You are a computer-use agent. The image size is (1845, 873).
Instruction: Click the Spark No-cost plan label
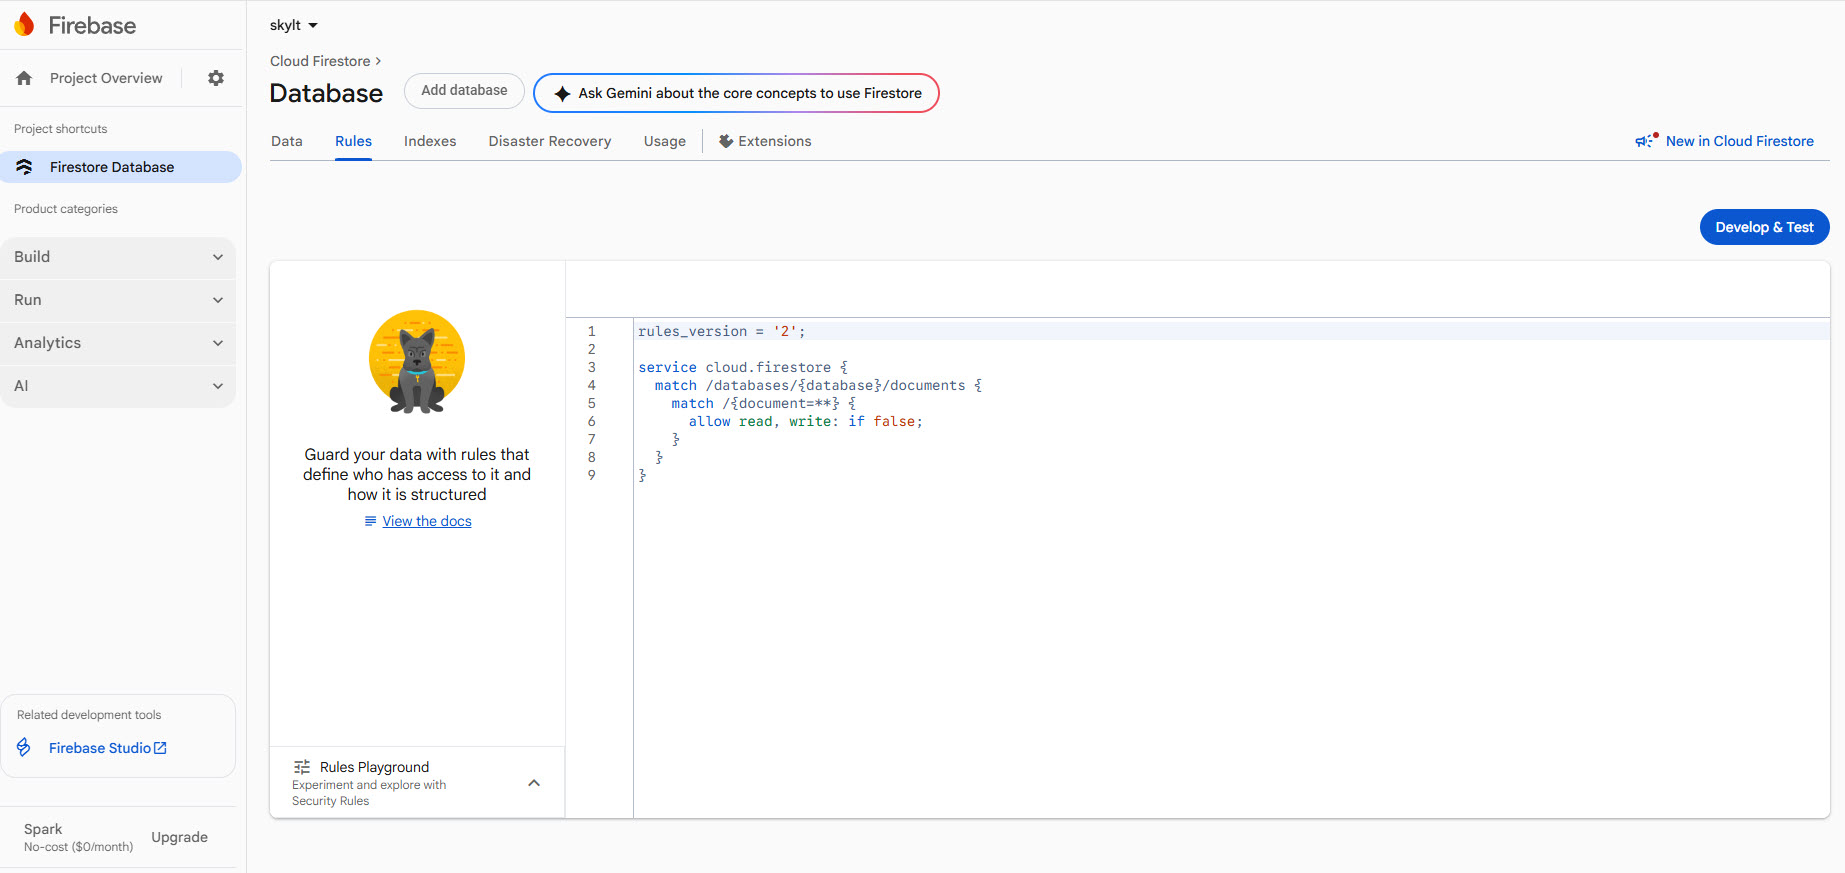pyautogui.click(x=78, y=837)
